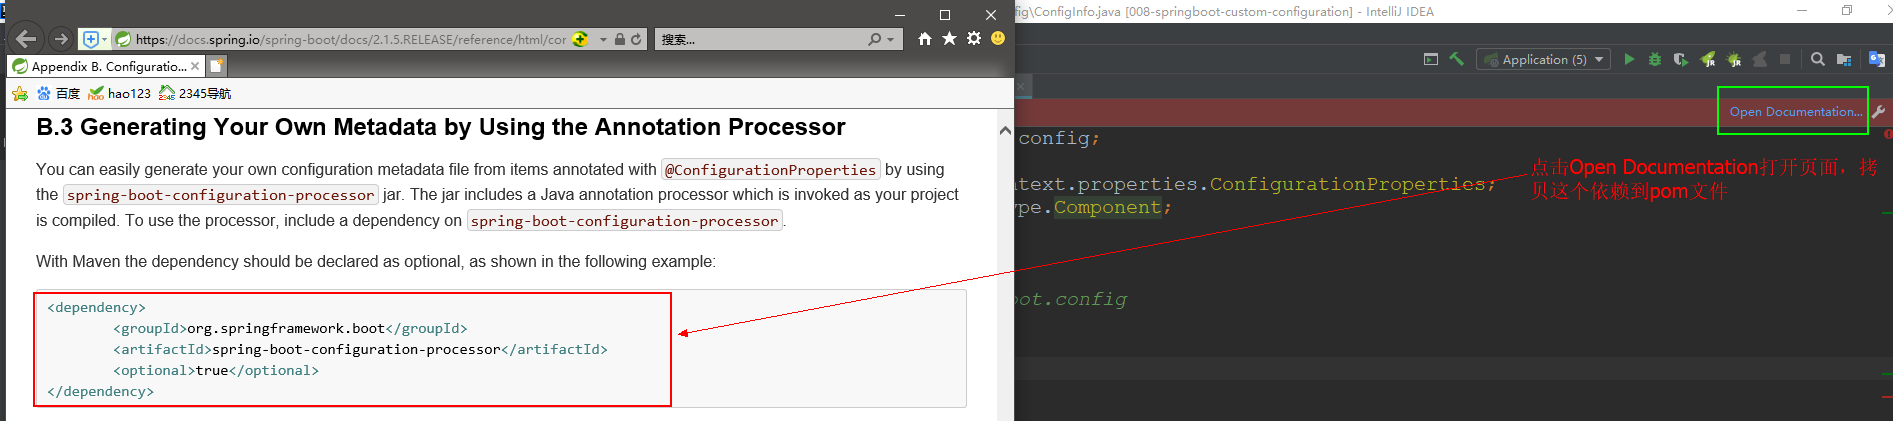Viewport: 1893px width, 421px height.
Task: Open a new blank browser tab
Action: [x=217, y=66]
